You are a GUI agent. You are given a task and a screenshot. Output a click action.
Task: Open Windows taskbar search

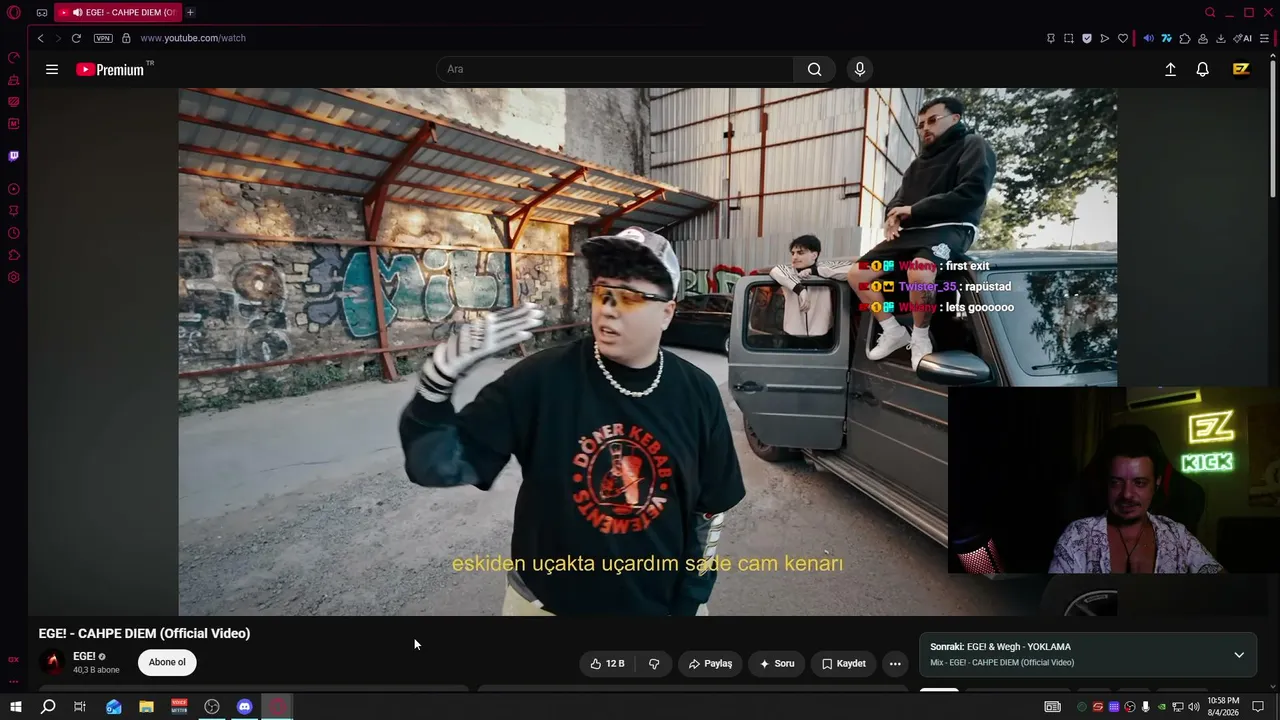47,707
